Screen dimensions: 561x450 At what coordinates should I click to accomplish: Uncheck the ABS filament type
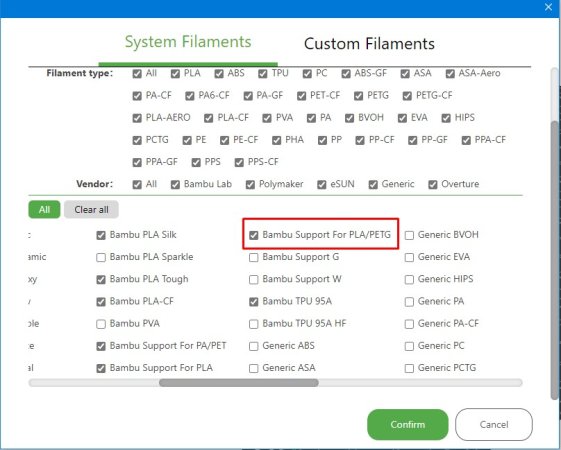[219, 74]
